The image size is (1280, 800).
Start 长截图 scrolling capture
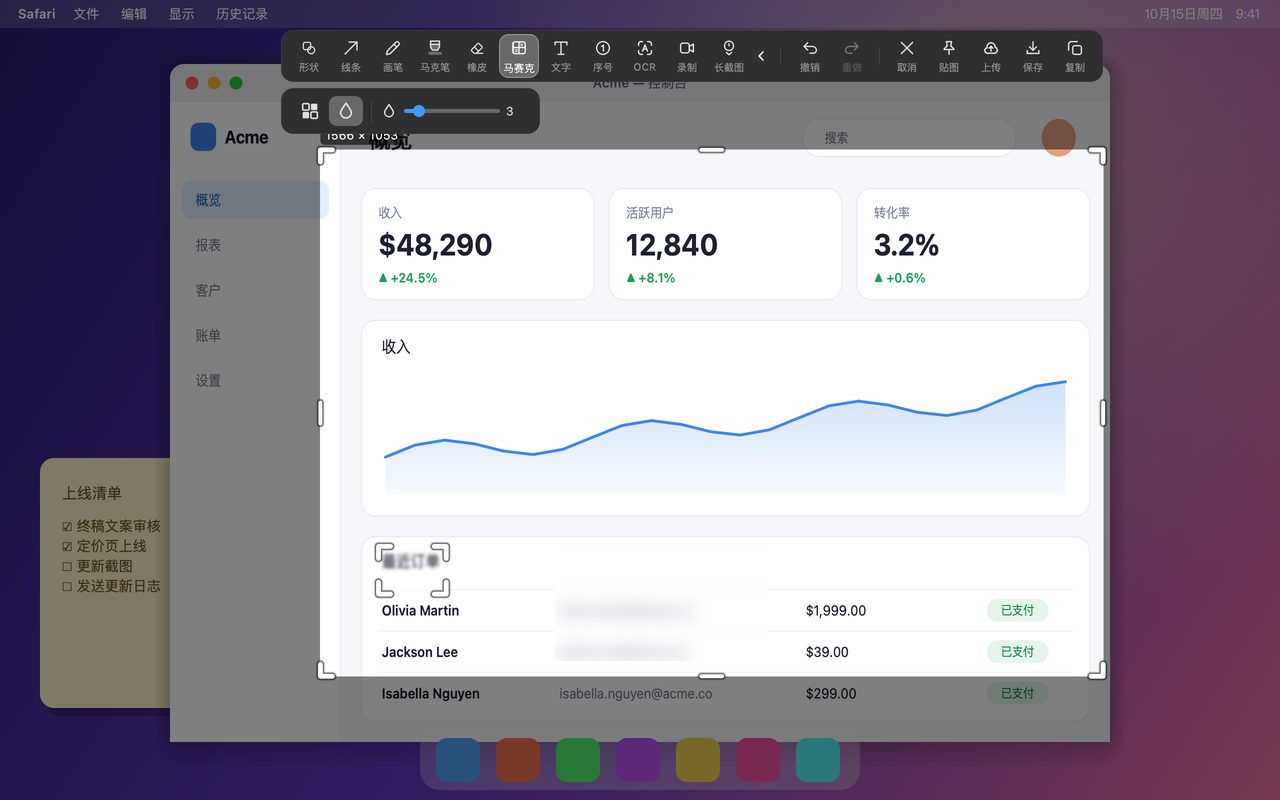[729, 56]
